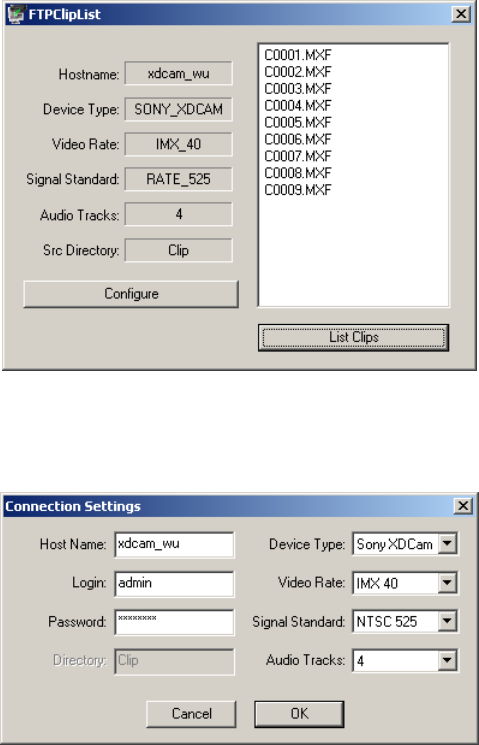Close the FTPClipList window
Image resolution: width=479 pixels, height=745 pixels.
coord(461,14)
